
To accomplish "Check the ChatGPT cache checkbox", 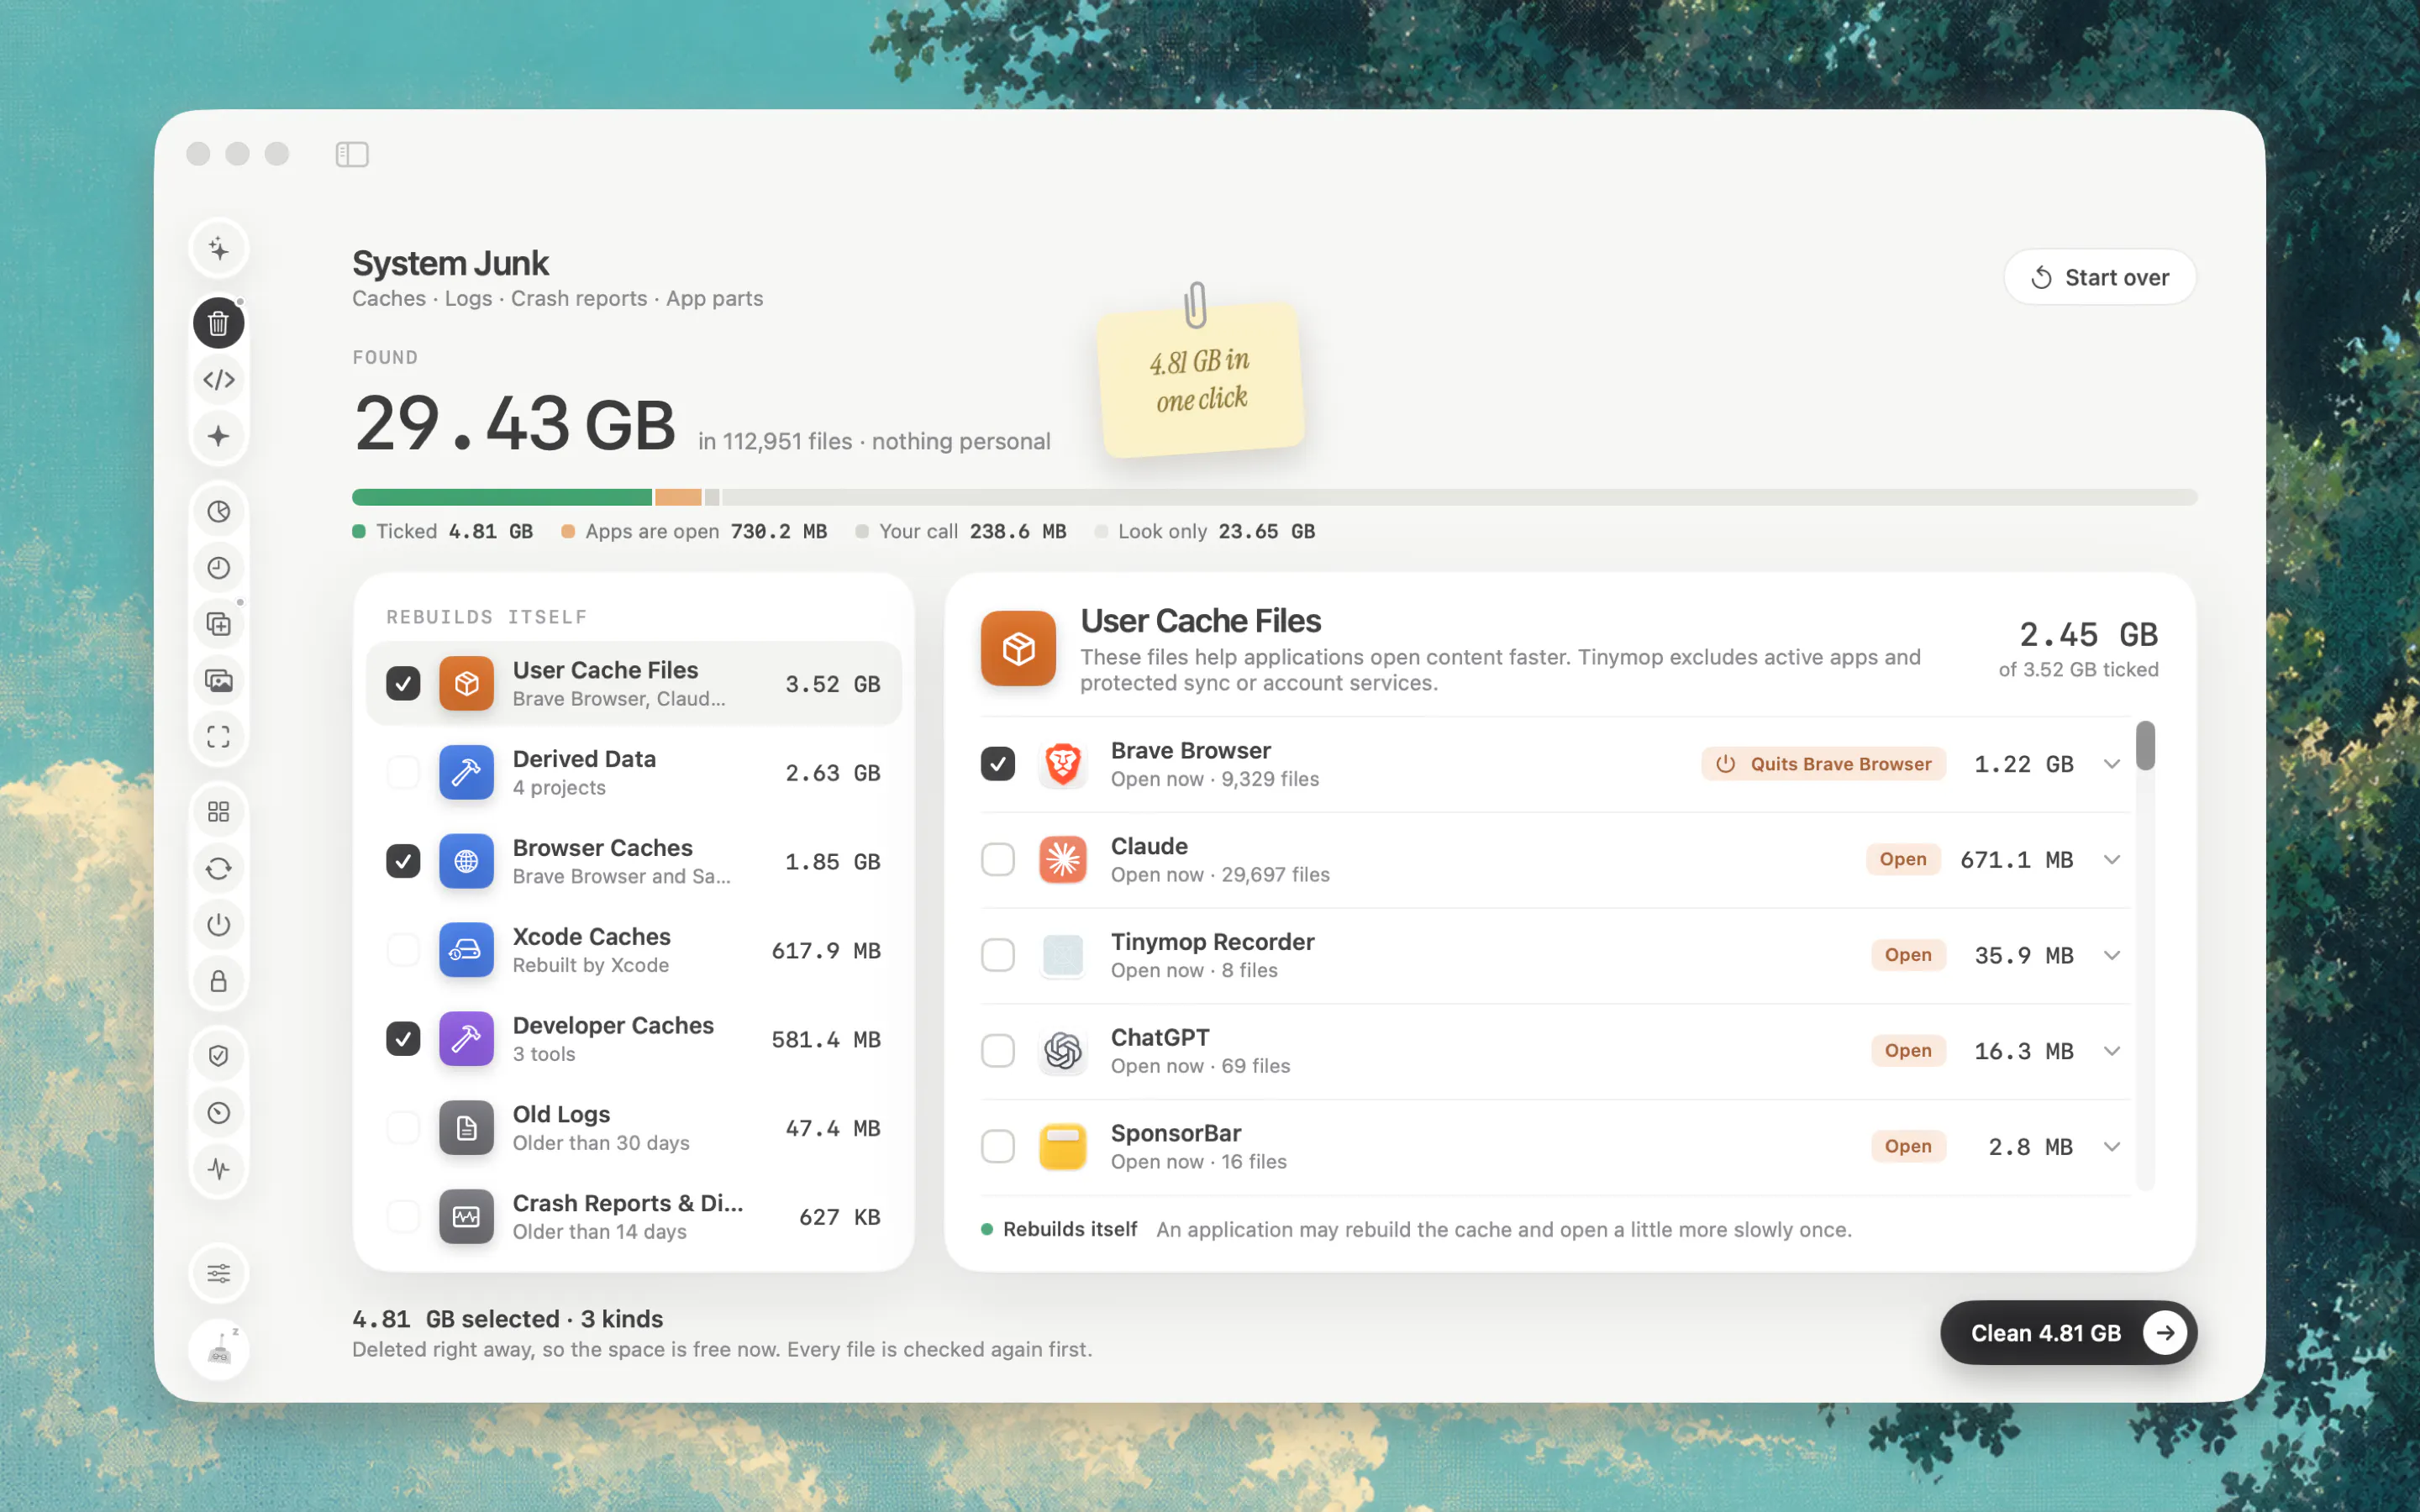I will pyautogui.click(x=997, y=1051).
